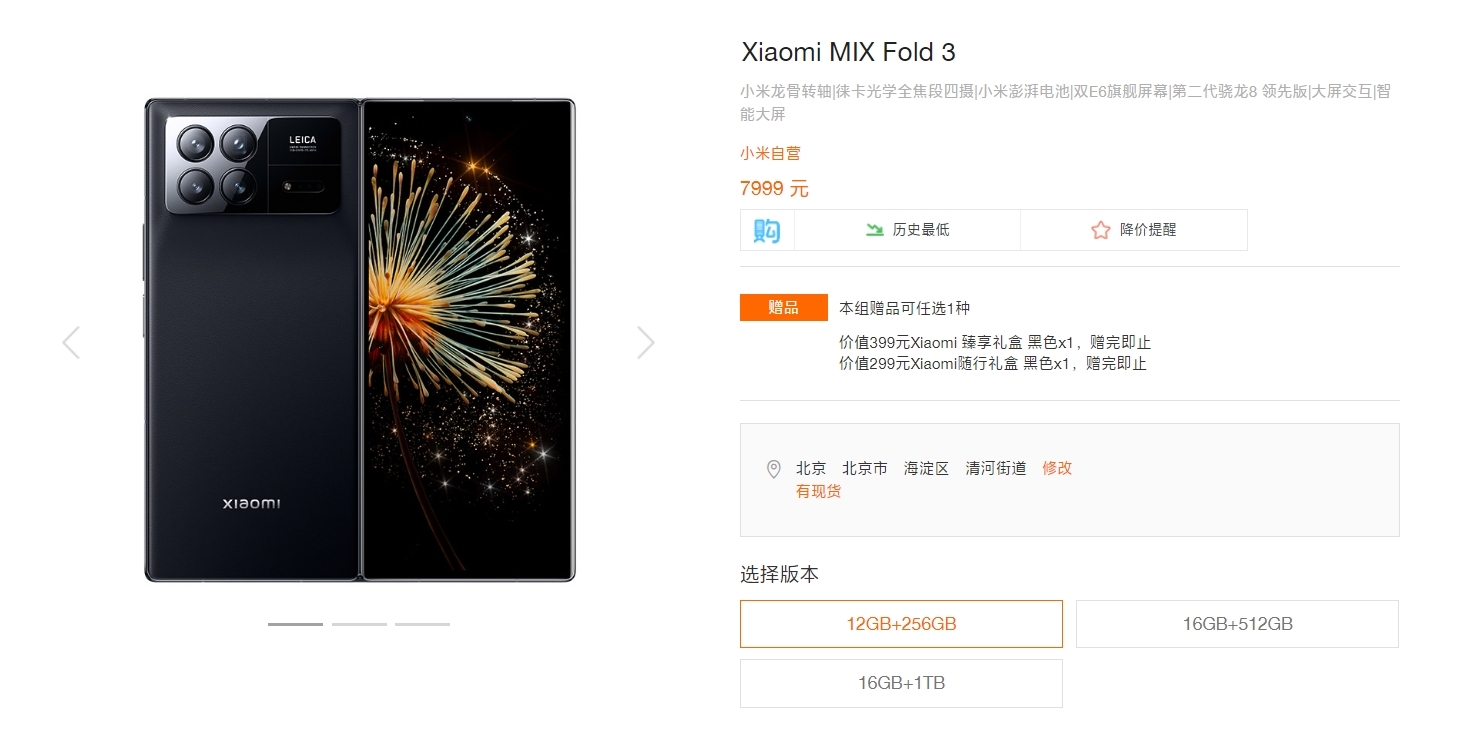Image resolution: width=1465 pixels, height=733 pixels.
Task: Click the star price alert icon
Action: tap(1100, 230)
